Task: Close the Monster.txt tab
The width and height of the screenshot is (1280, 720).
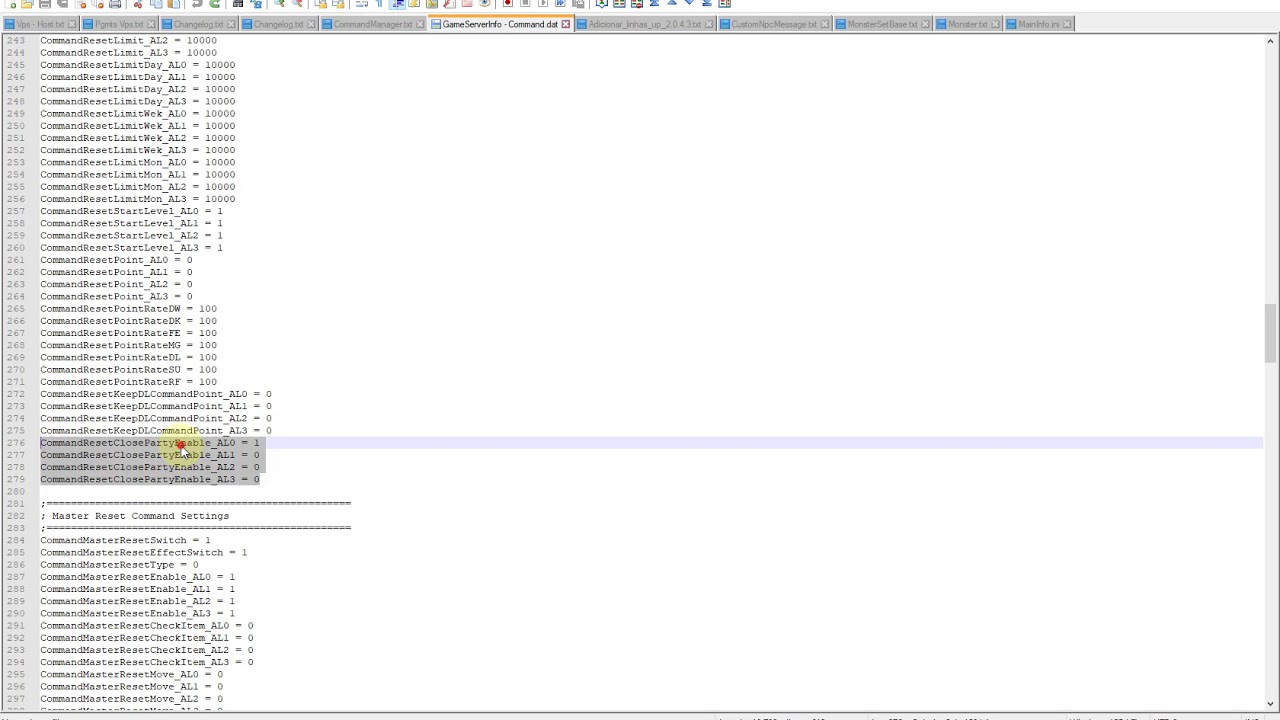Action: pos(996,24)
